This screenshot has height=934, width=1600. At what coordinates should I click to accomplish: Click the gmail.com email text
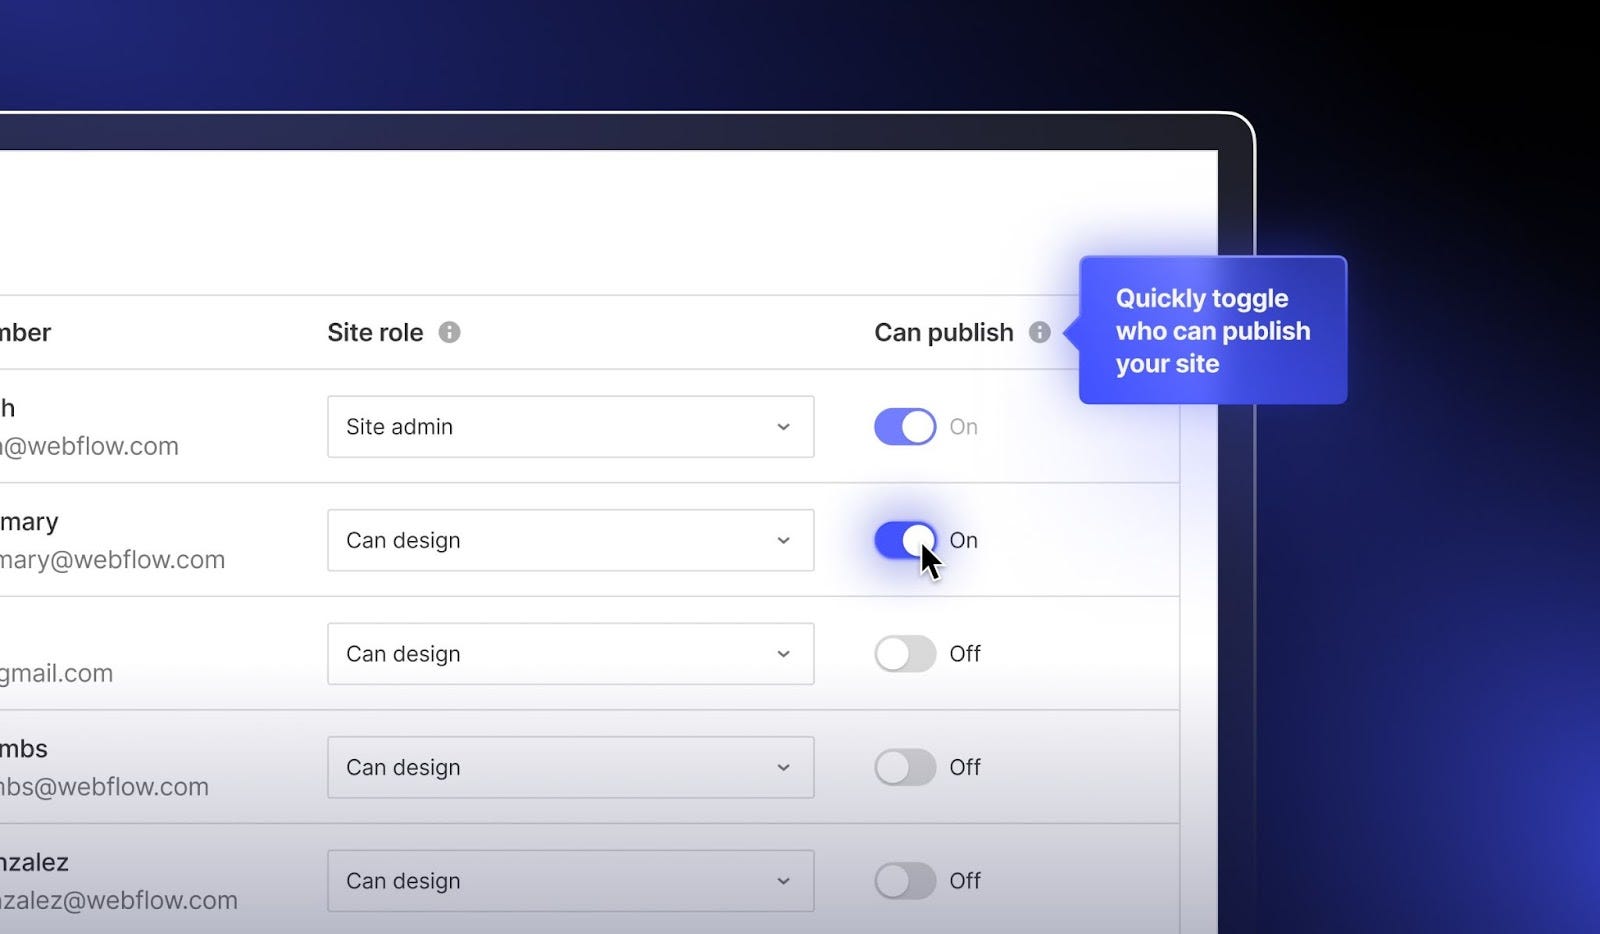point(56,674)
